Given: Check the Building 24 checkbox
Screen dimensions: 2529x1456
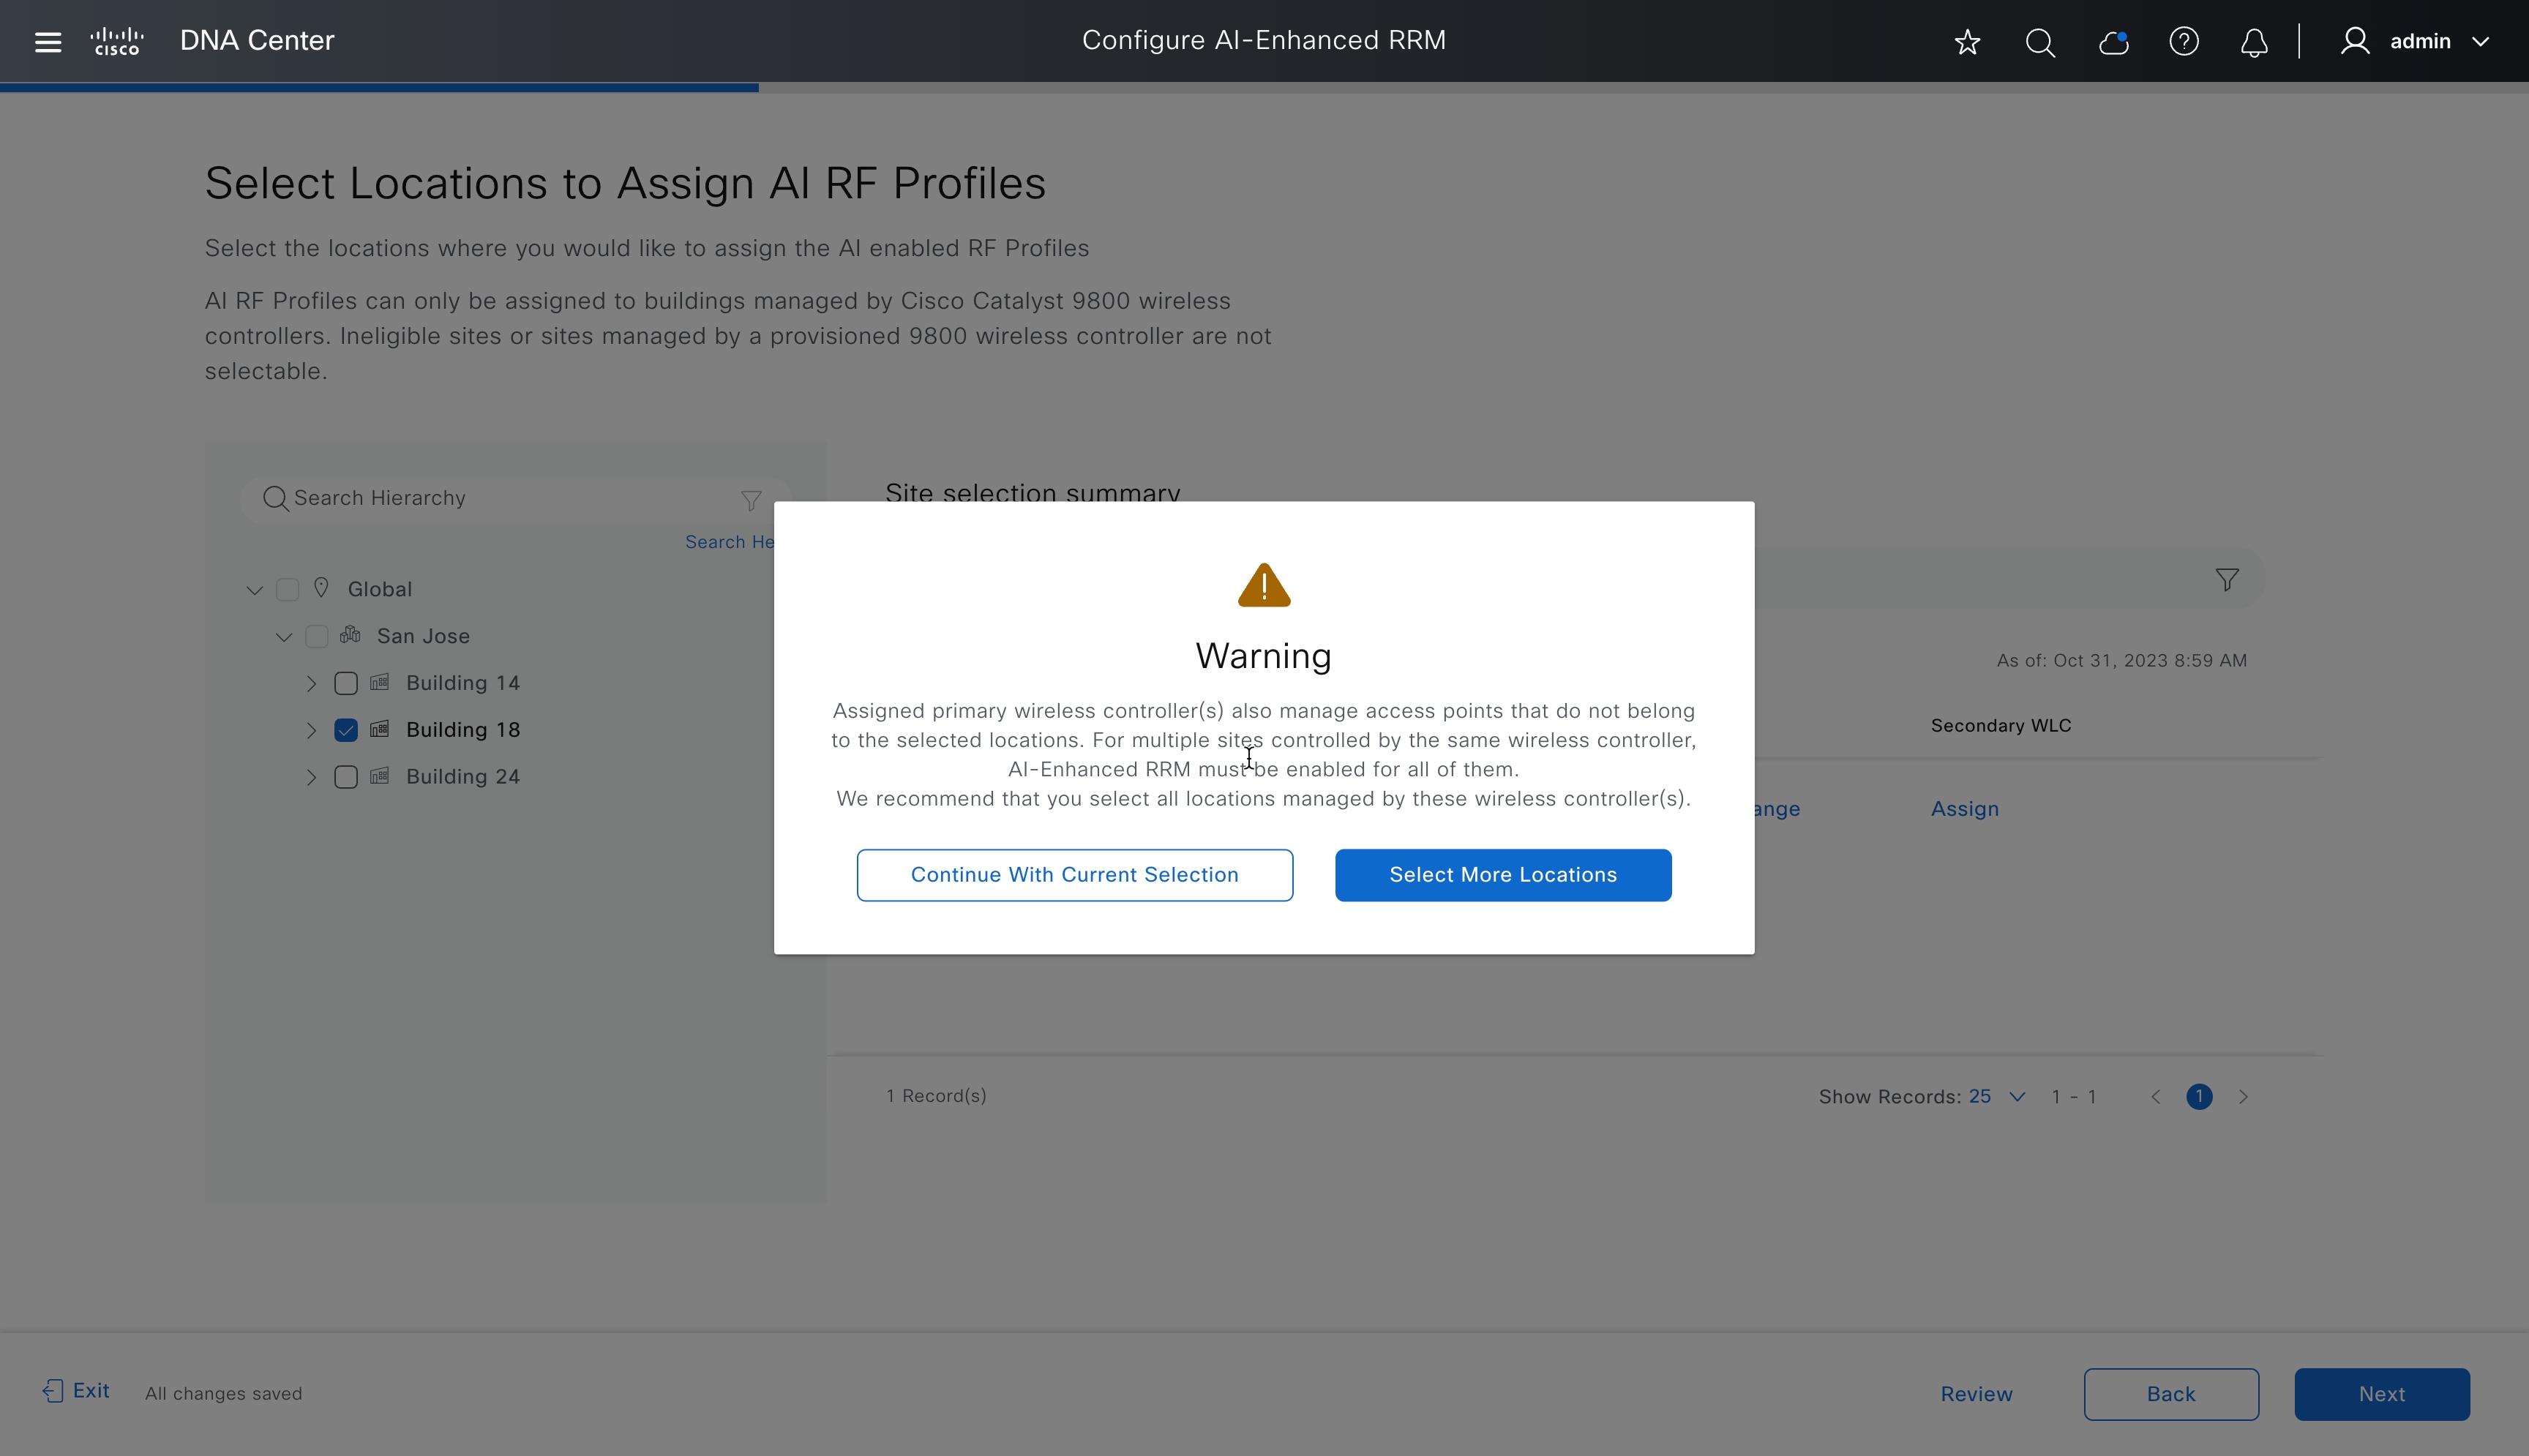Looking at the screenshot, I should (x=346, y=777).
